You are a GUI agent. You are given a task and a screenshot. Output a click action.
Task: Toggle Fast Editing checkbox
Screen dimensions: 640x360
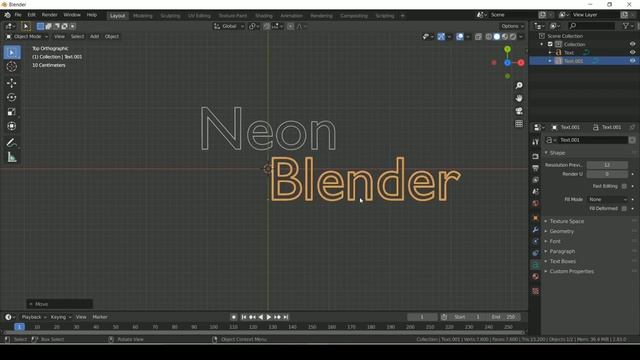pos(624,186)
